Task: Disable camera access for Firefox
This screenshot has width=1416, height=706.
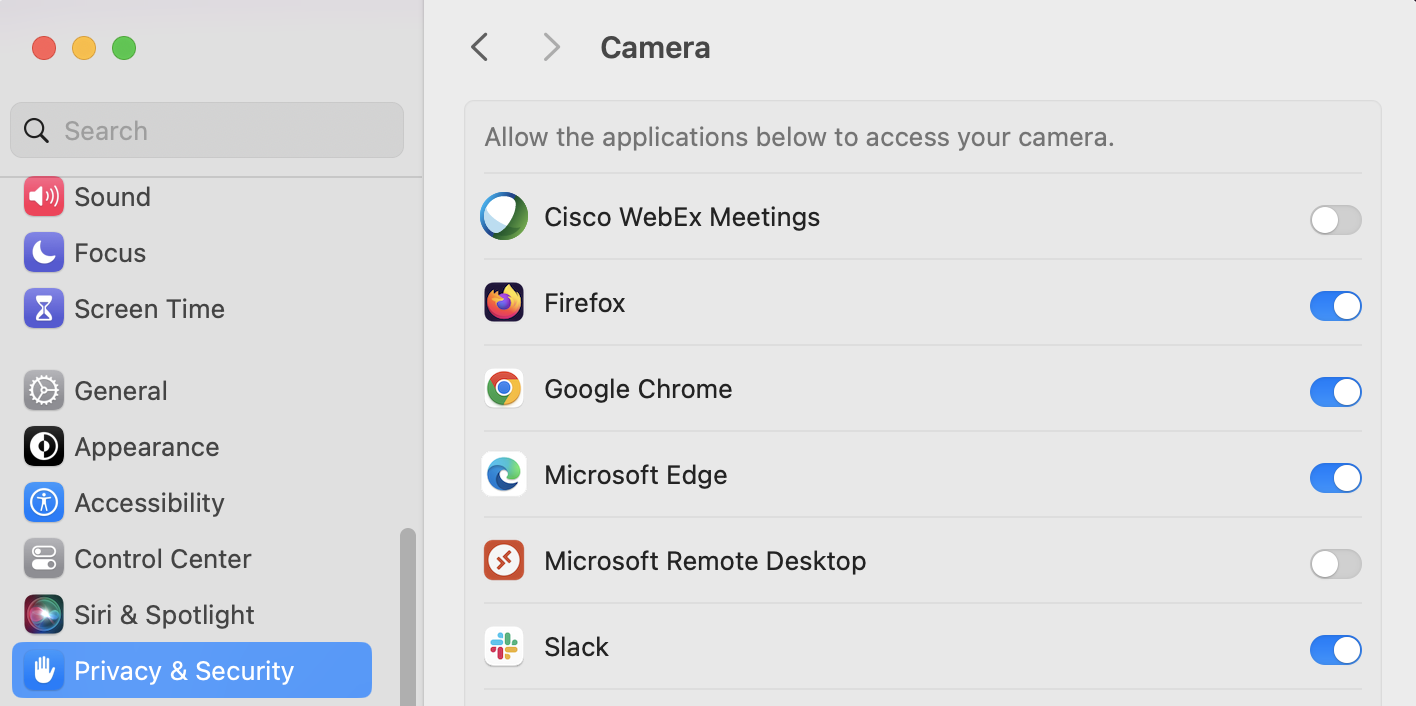Action: point(1335,306)
